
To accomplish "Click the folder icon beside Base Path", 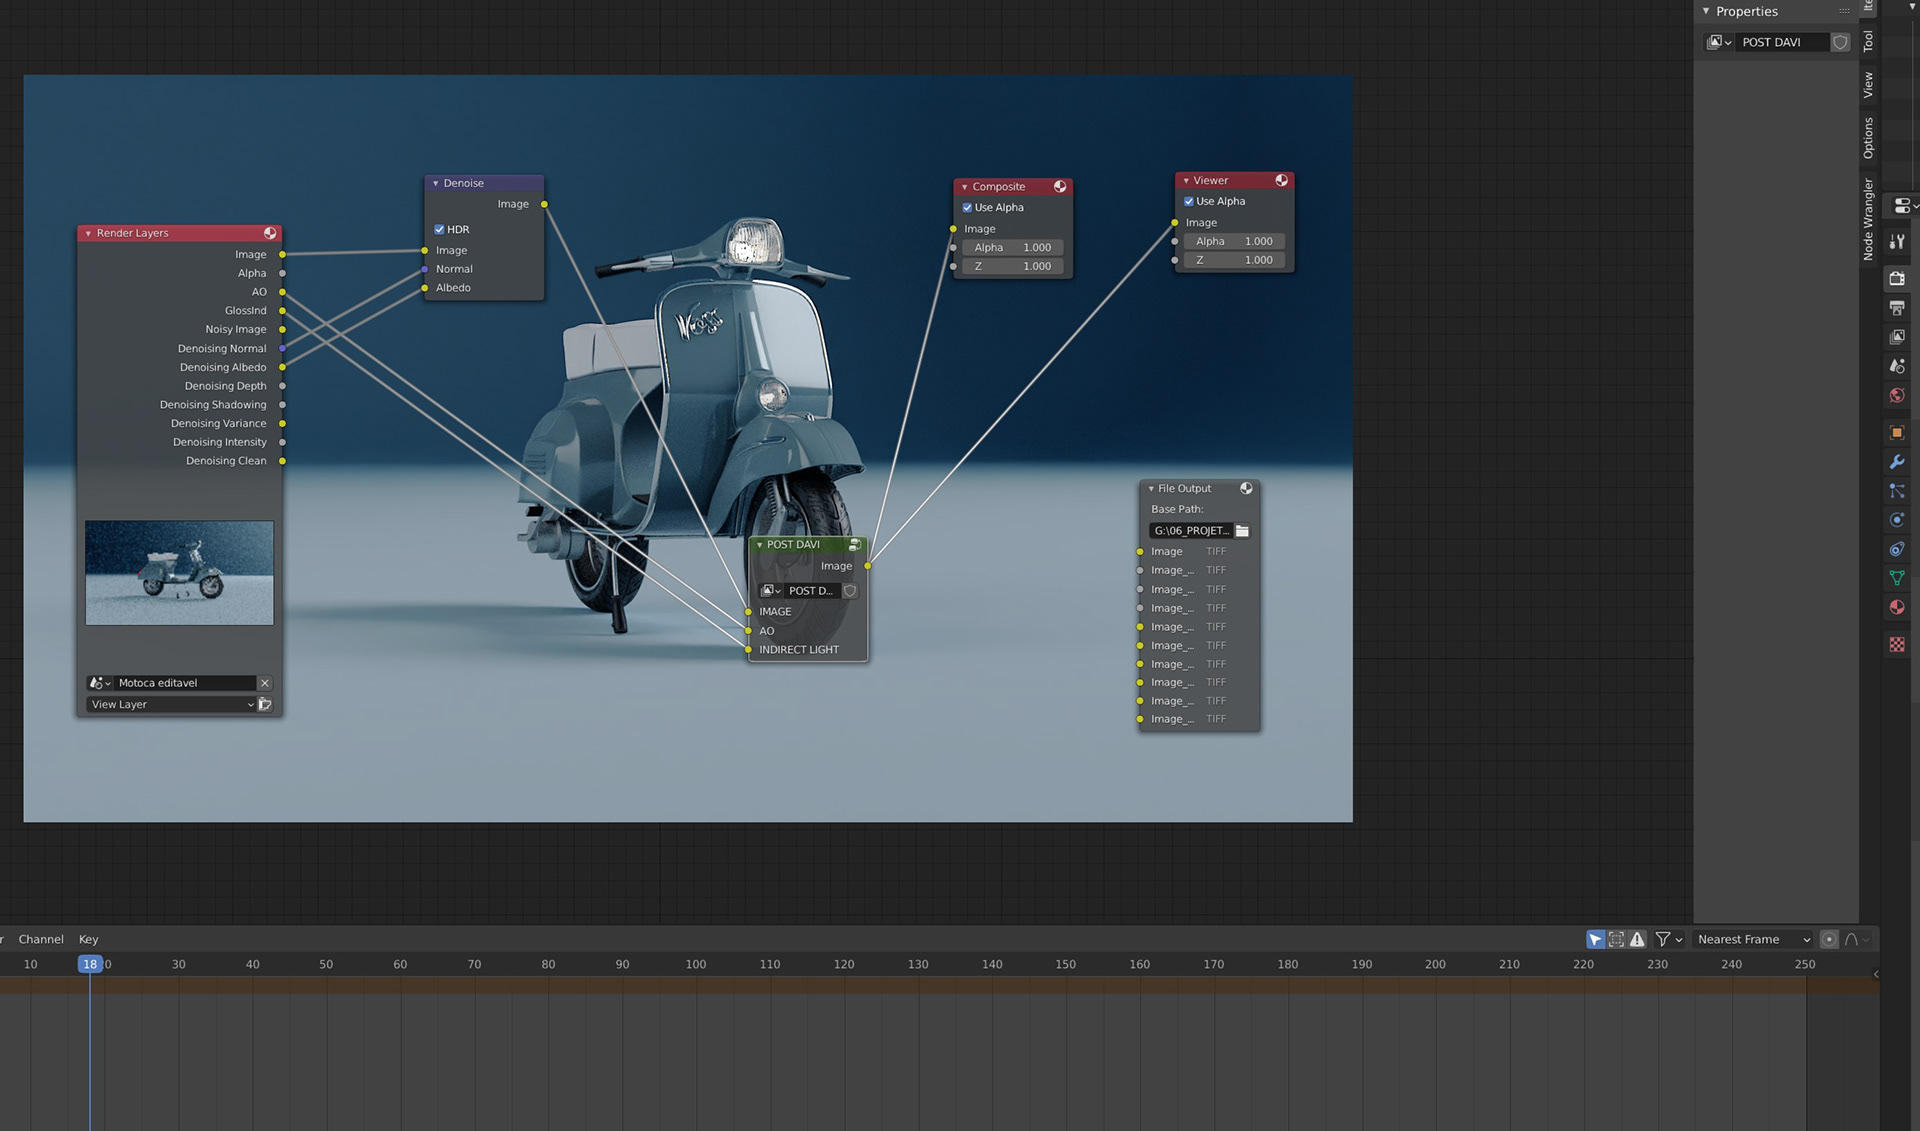I will (1242, 531).
